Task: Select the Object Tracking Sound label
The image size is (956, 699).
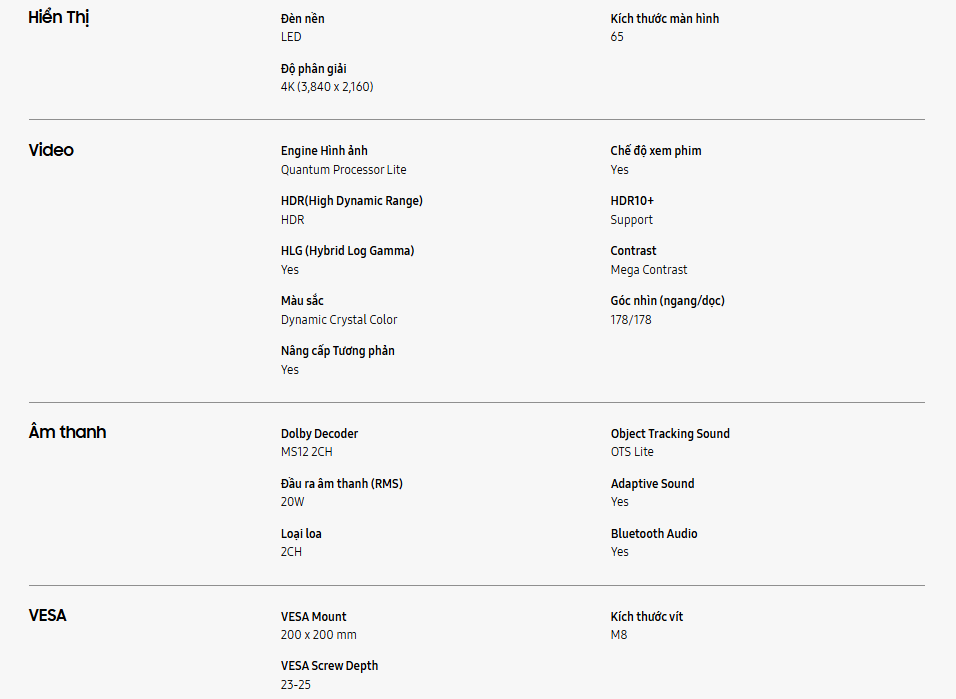Action: coord(670,434)
